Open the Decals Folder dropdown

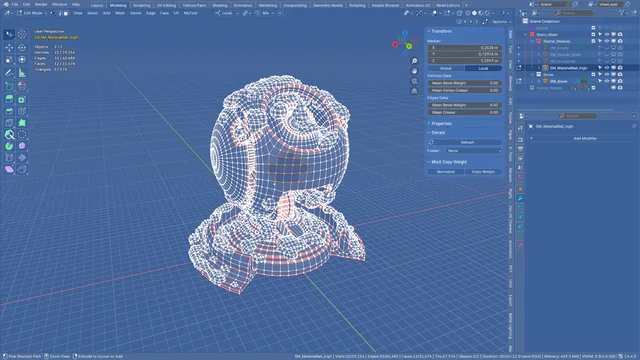[x=474, y=151]
